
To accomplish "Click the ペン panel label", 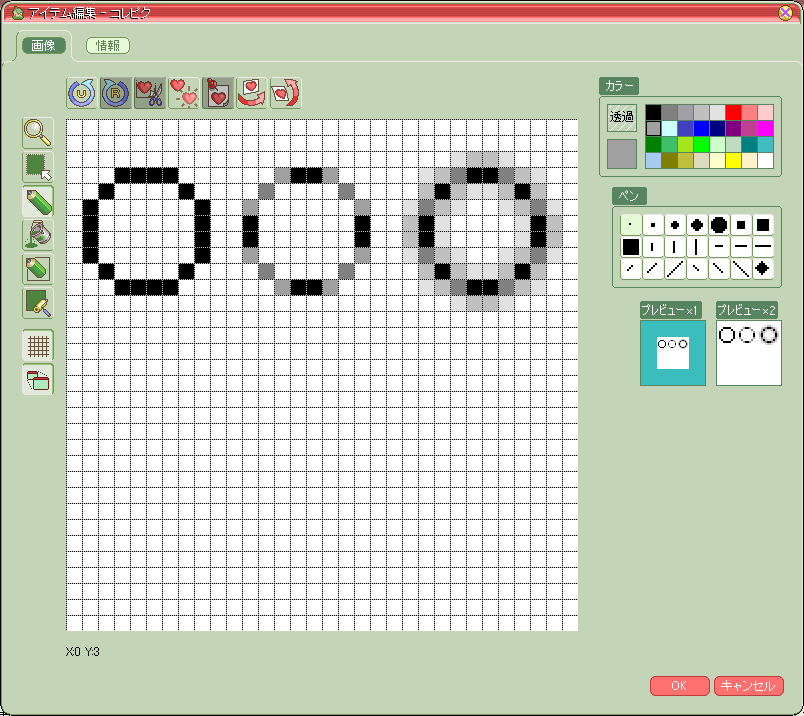I will coord(629,195).
